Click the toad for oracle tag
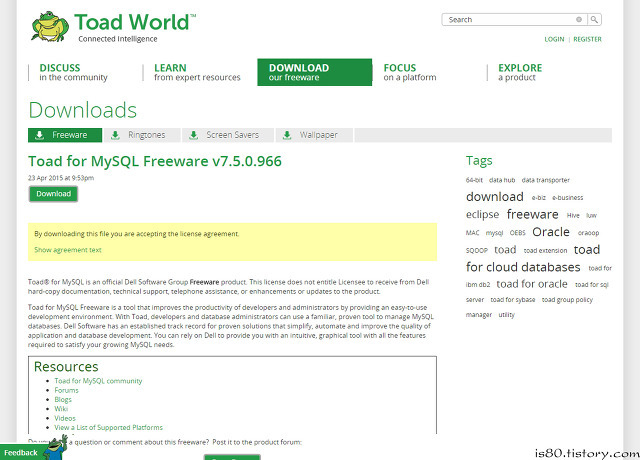The image size is (640, 460). 532,284
